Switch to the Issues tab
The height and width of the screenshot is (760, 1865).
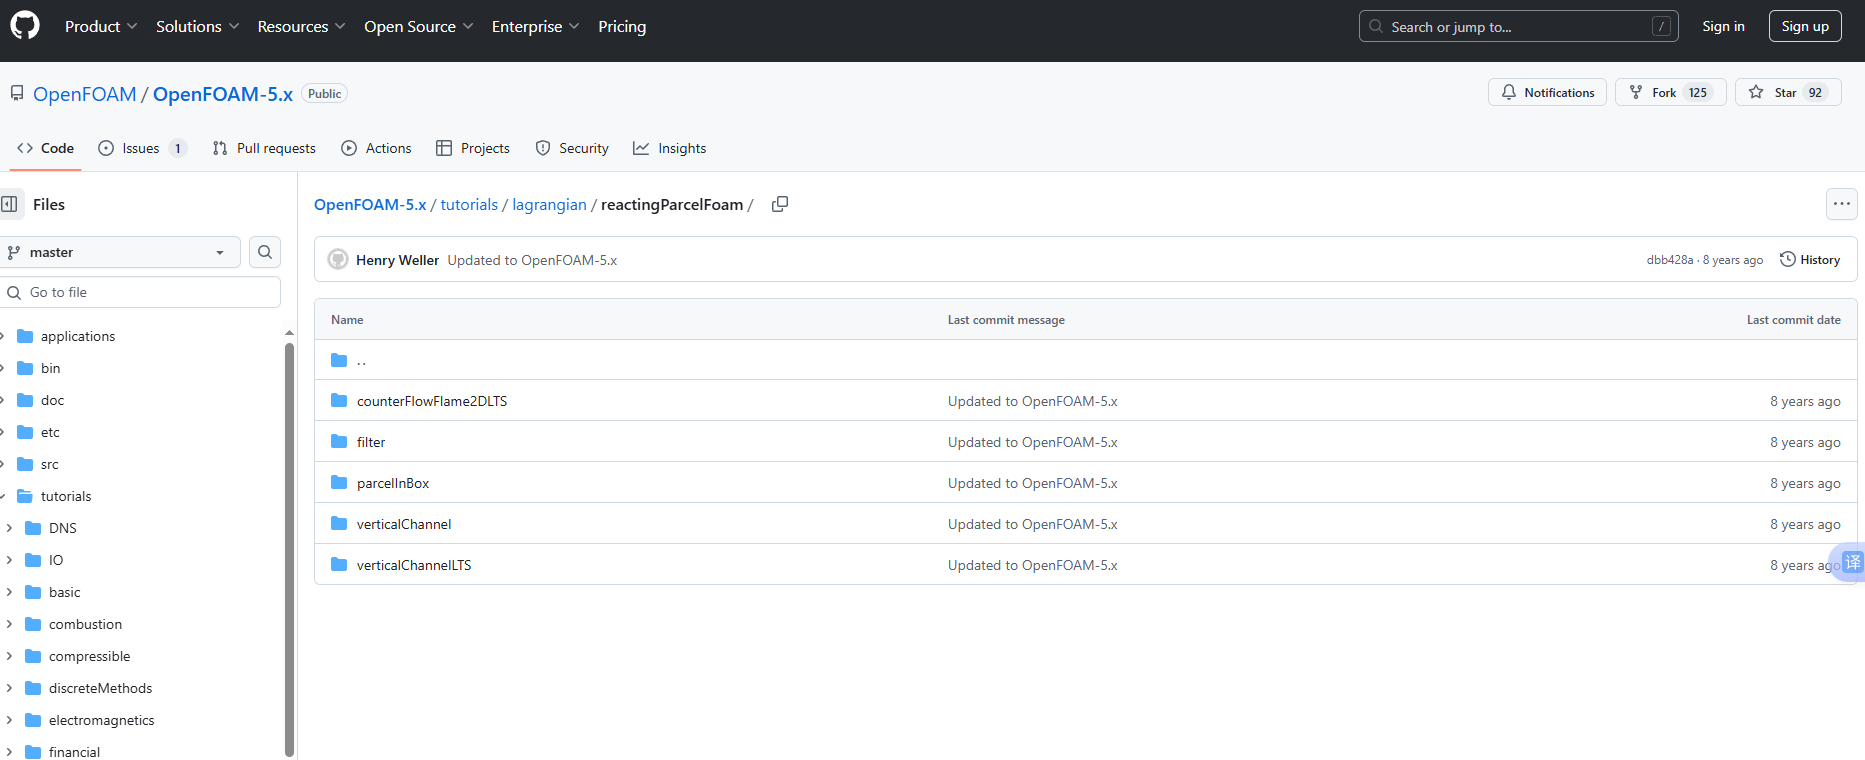(142, 148)
